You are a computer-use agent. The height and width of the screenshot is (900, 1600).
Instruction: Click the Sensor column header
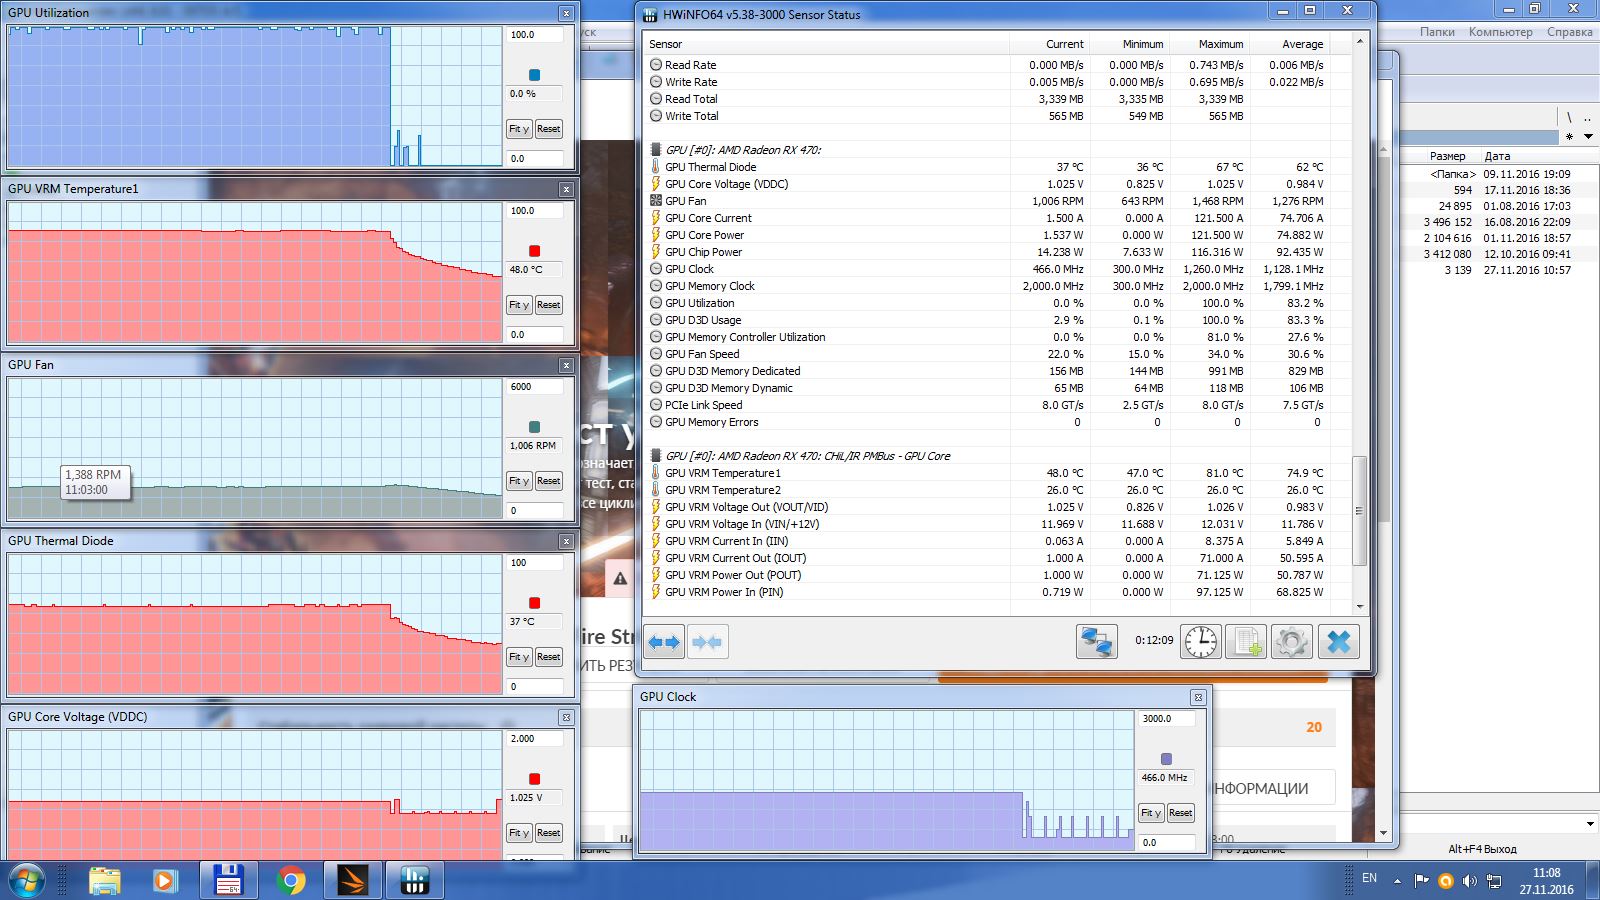(826, 44)
